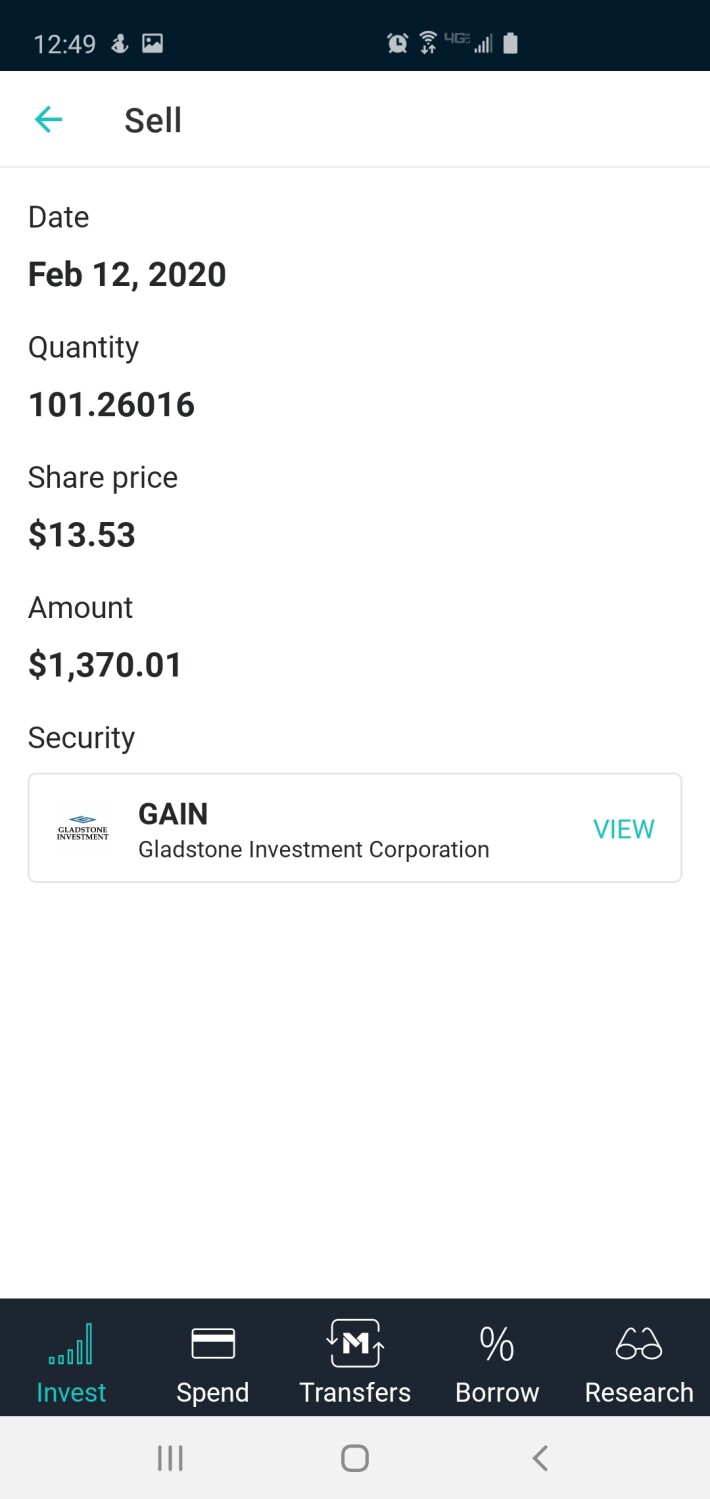Screen dimensions: 710x1499
Task: Switch to the Invest tab label
Action: [71, 1392]
